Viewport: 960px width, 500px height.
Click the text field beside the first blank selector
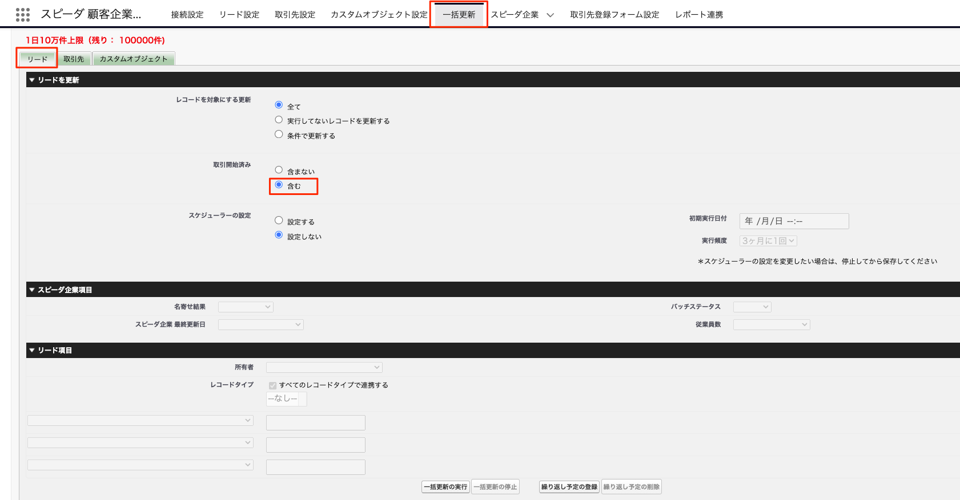point(315,422)
